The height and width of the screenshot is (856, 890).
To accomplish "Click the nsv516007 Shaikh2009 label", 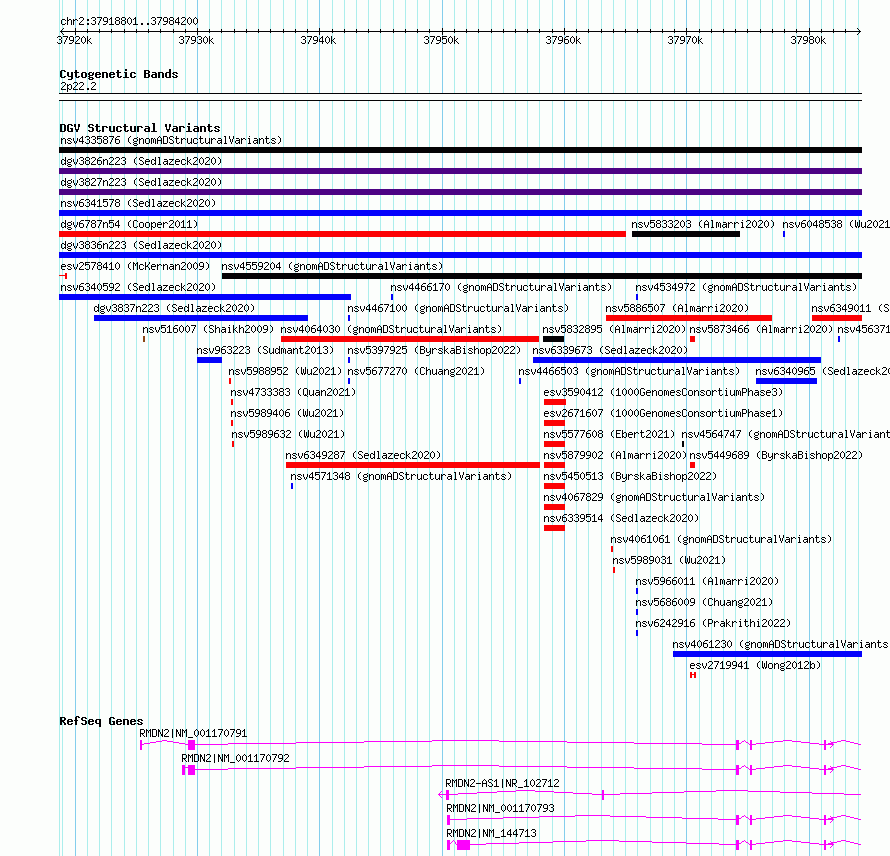I will click(208, 329).
